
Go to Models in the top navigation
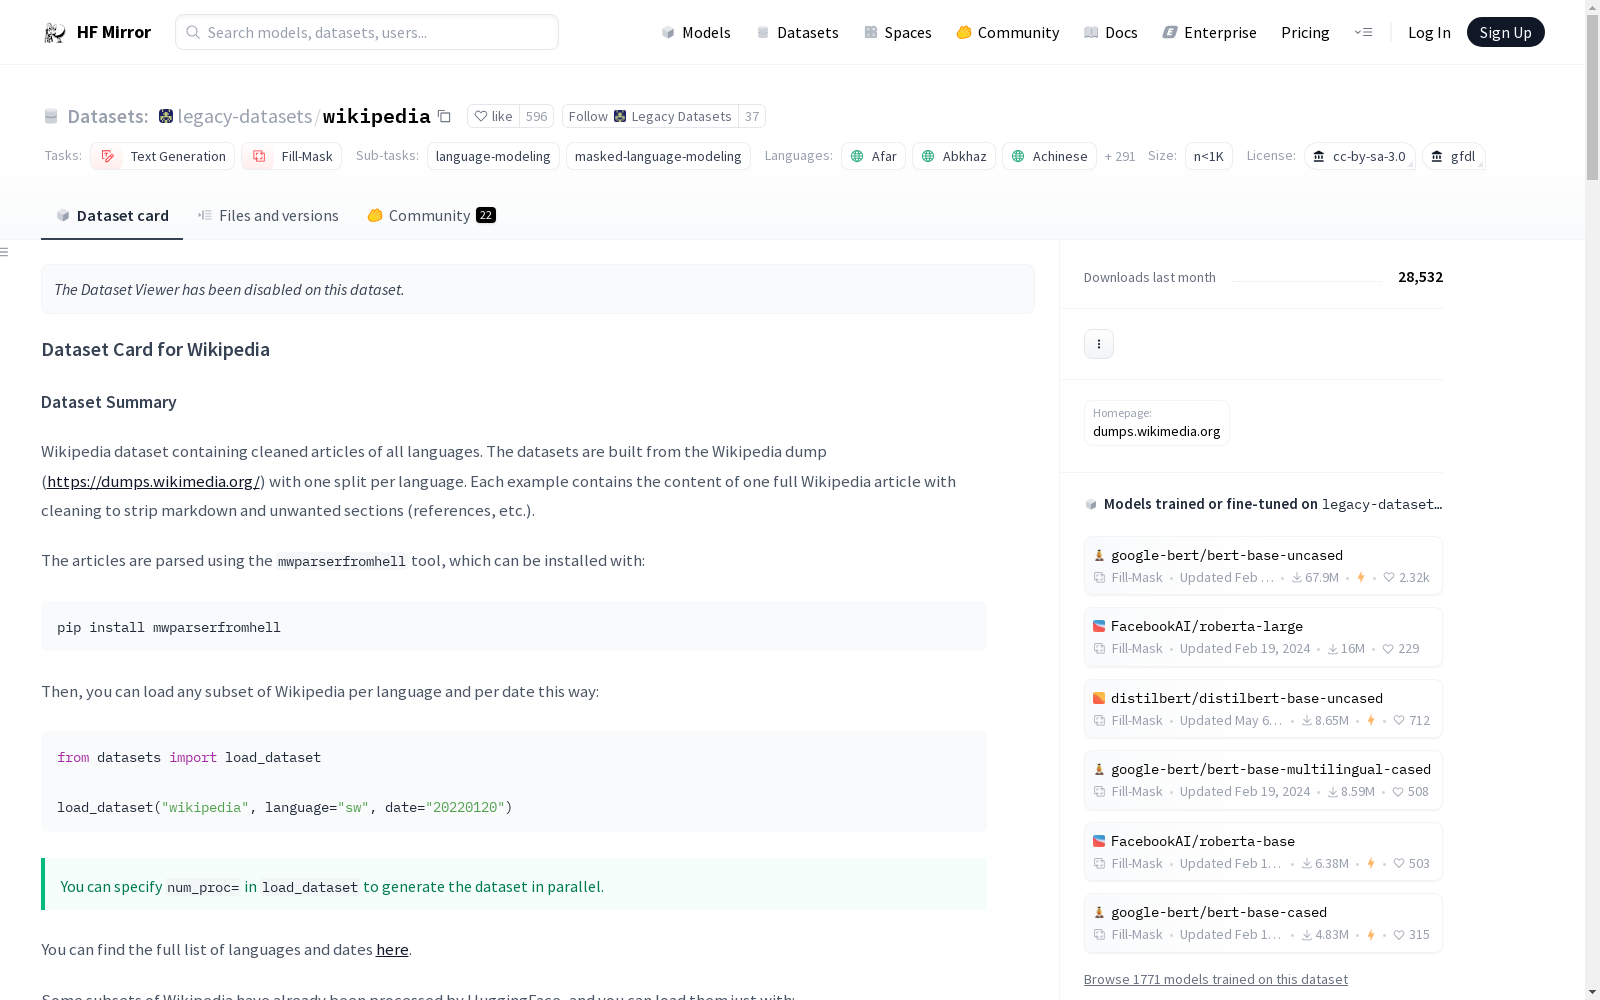point(696,33)
